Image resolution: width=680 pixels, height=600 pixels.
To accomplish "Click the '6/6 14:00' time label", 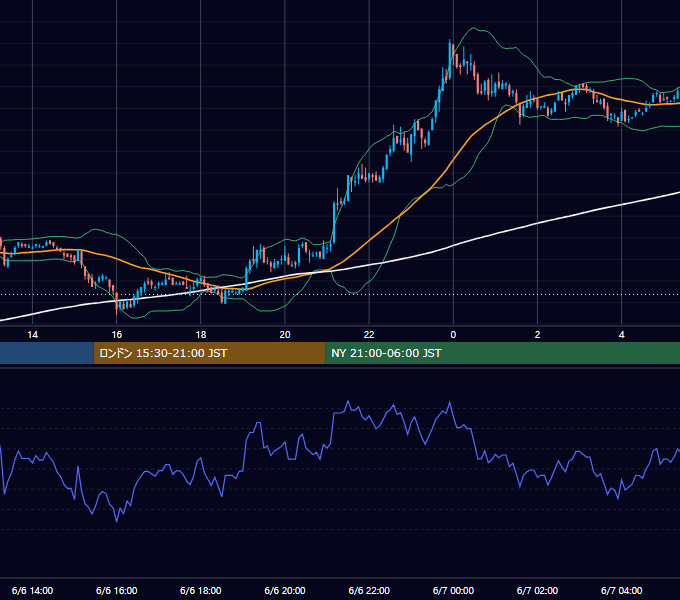I will [33, 590].
